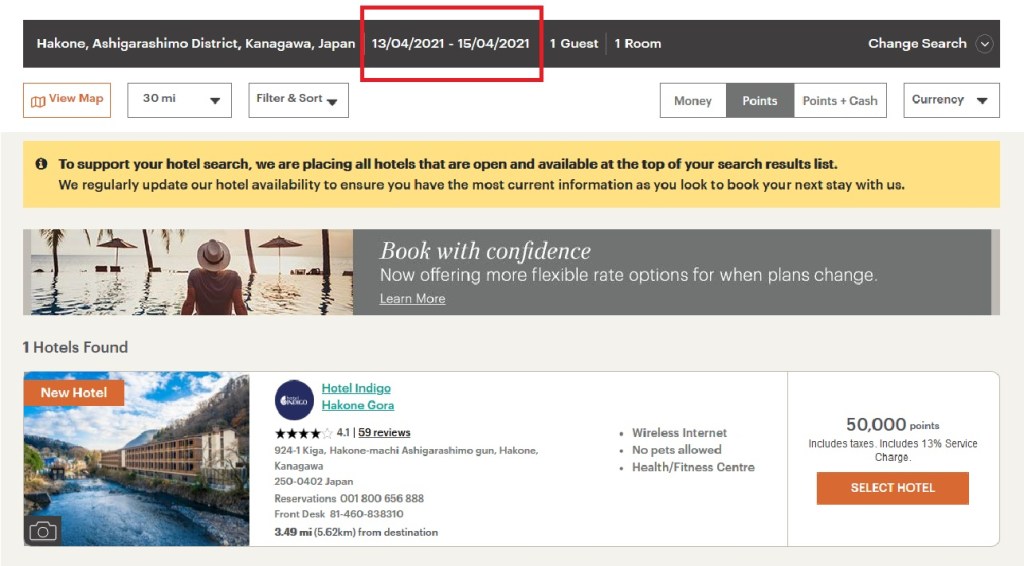Open the Currency dropdown
Image resolution: width=1024 pixels, height=566 pixels.
pos(950,100)
